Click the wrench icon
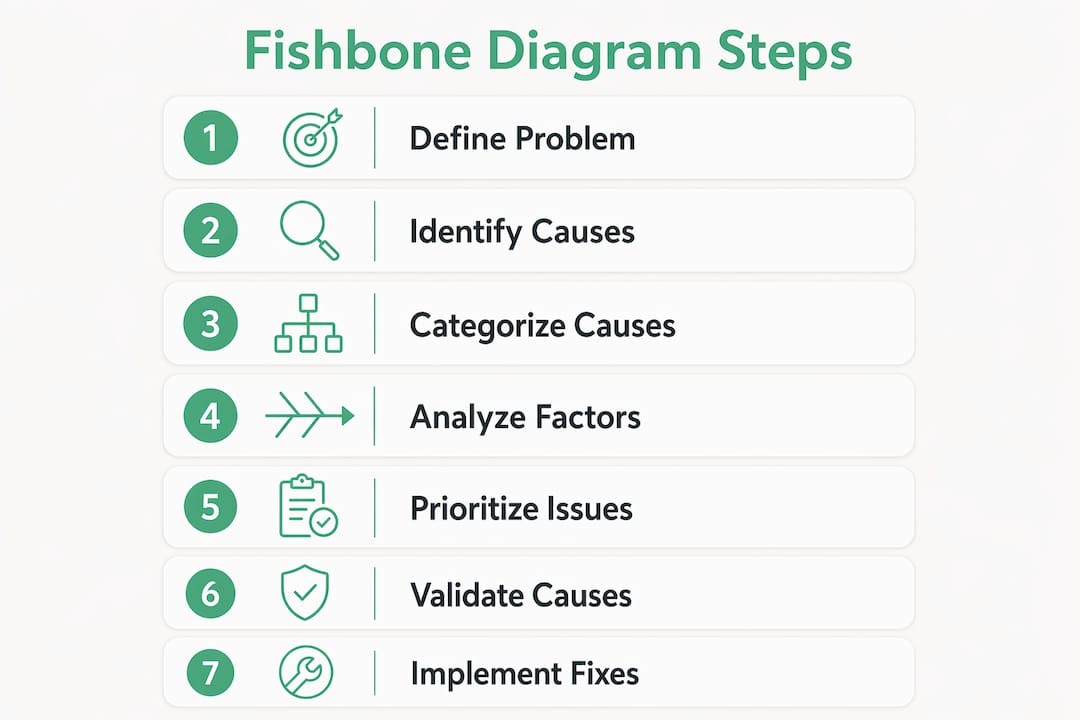This screenshot has width=1080, height=720. (x=306, y=672)
